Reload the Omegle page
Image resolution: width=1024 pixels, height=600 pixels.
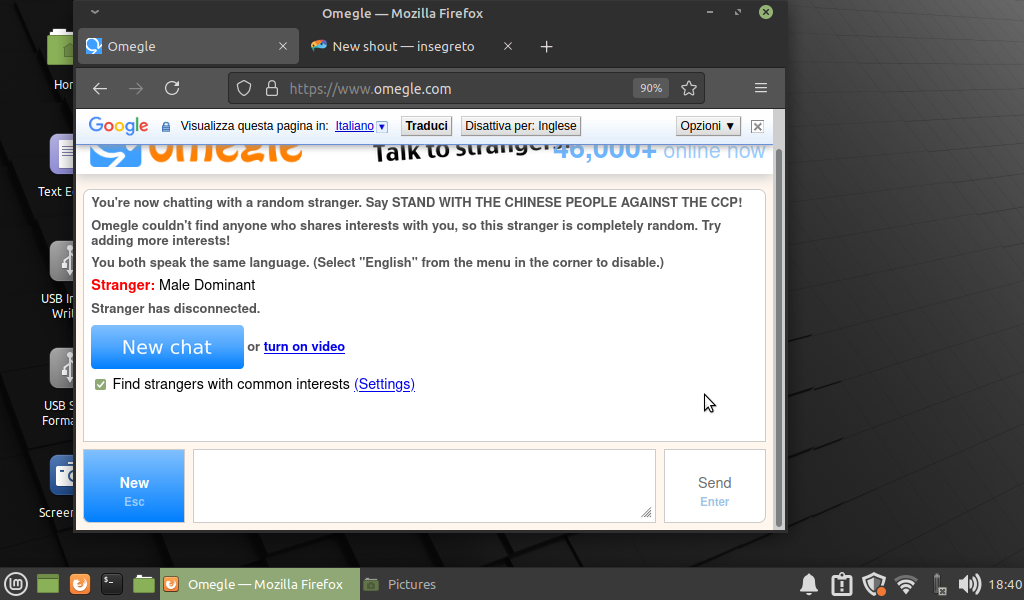click(172, 88)
